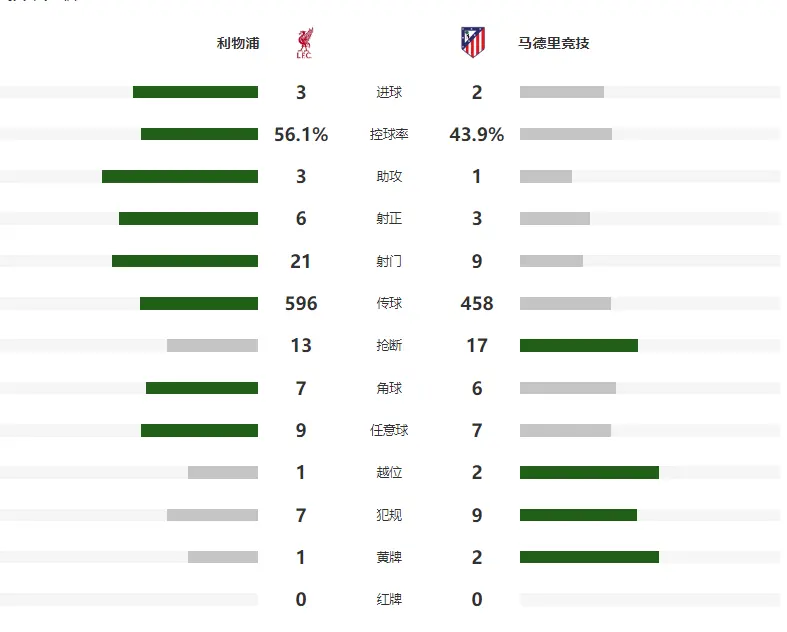787x632 pixels.
Task: Click the 传球 stat label
Action: [x=389, y=304]
